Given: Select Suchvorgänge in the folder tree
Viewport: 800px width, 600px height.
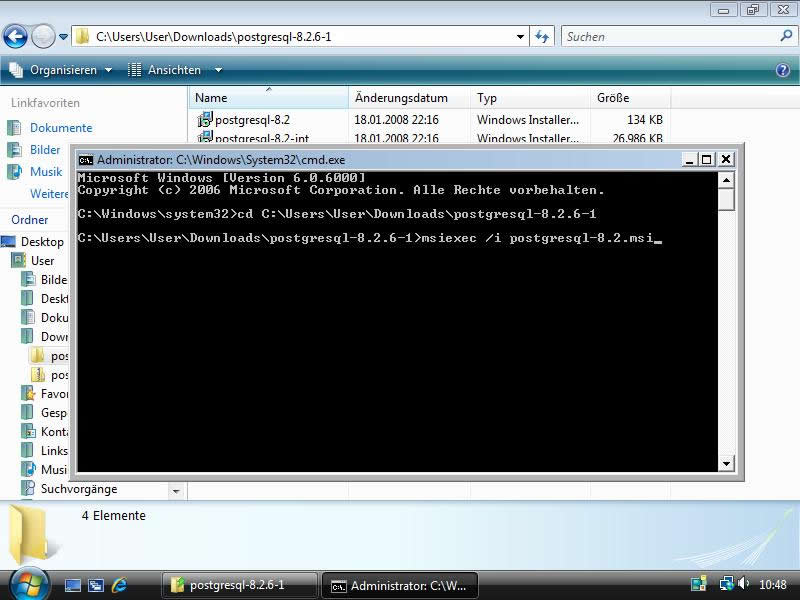Looking at the screenshot, I should [79, 489].
